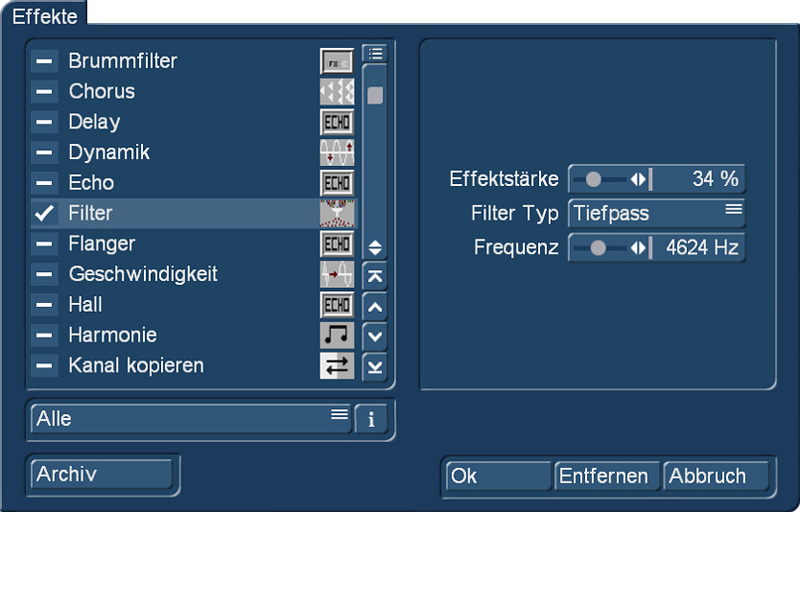The width and height of the screenshot is (800, 600).
Task: Enable the Echo effect toggle
Action: 44,183
